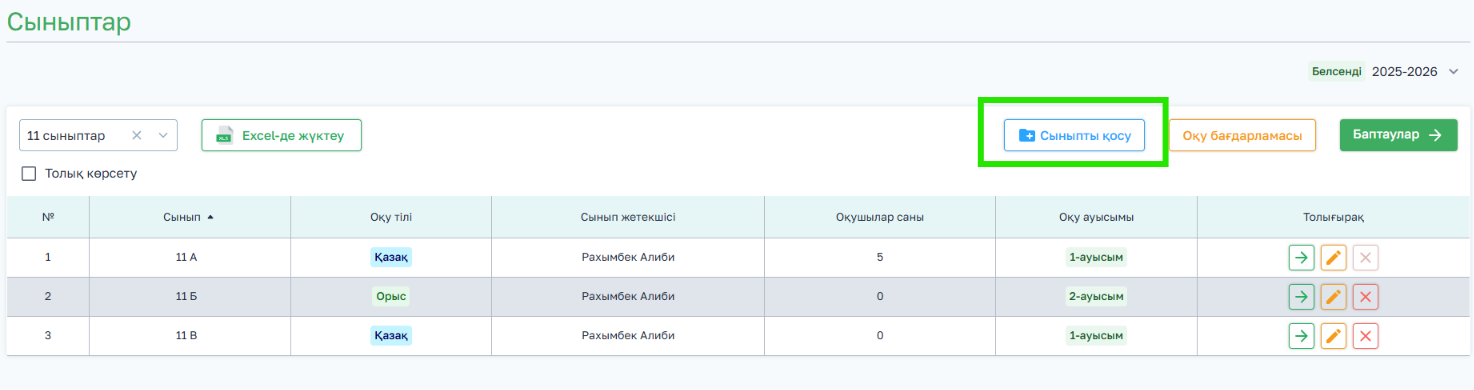The width and height of the screenshot is (1474, 390).
Task: Open Оқу бағдарламасы
Action: click(1242, 135)
